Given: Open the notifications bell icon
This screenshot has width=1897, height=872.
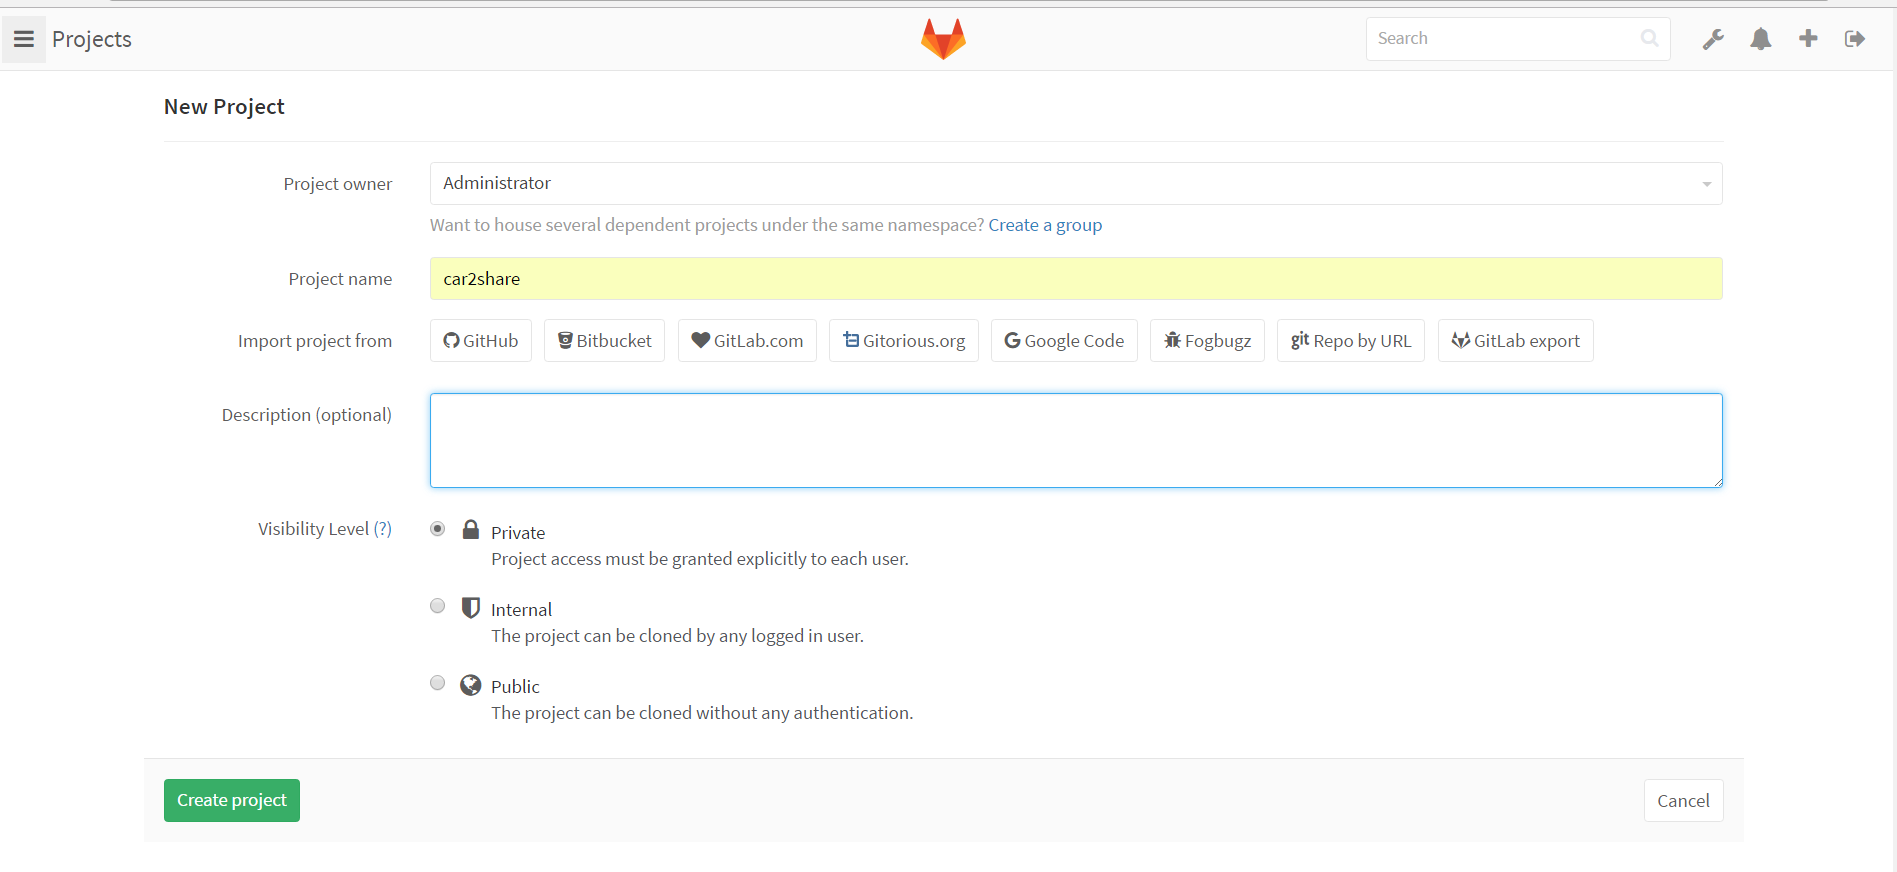Looking at the screenshot, I should pyautogui.click(x=1760, y=39).
